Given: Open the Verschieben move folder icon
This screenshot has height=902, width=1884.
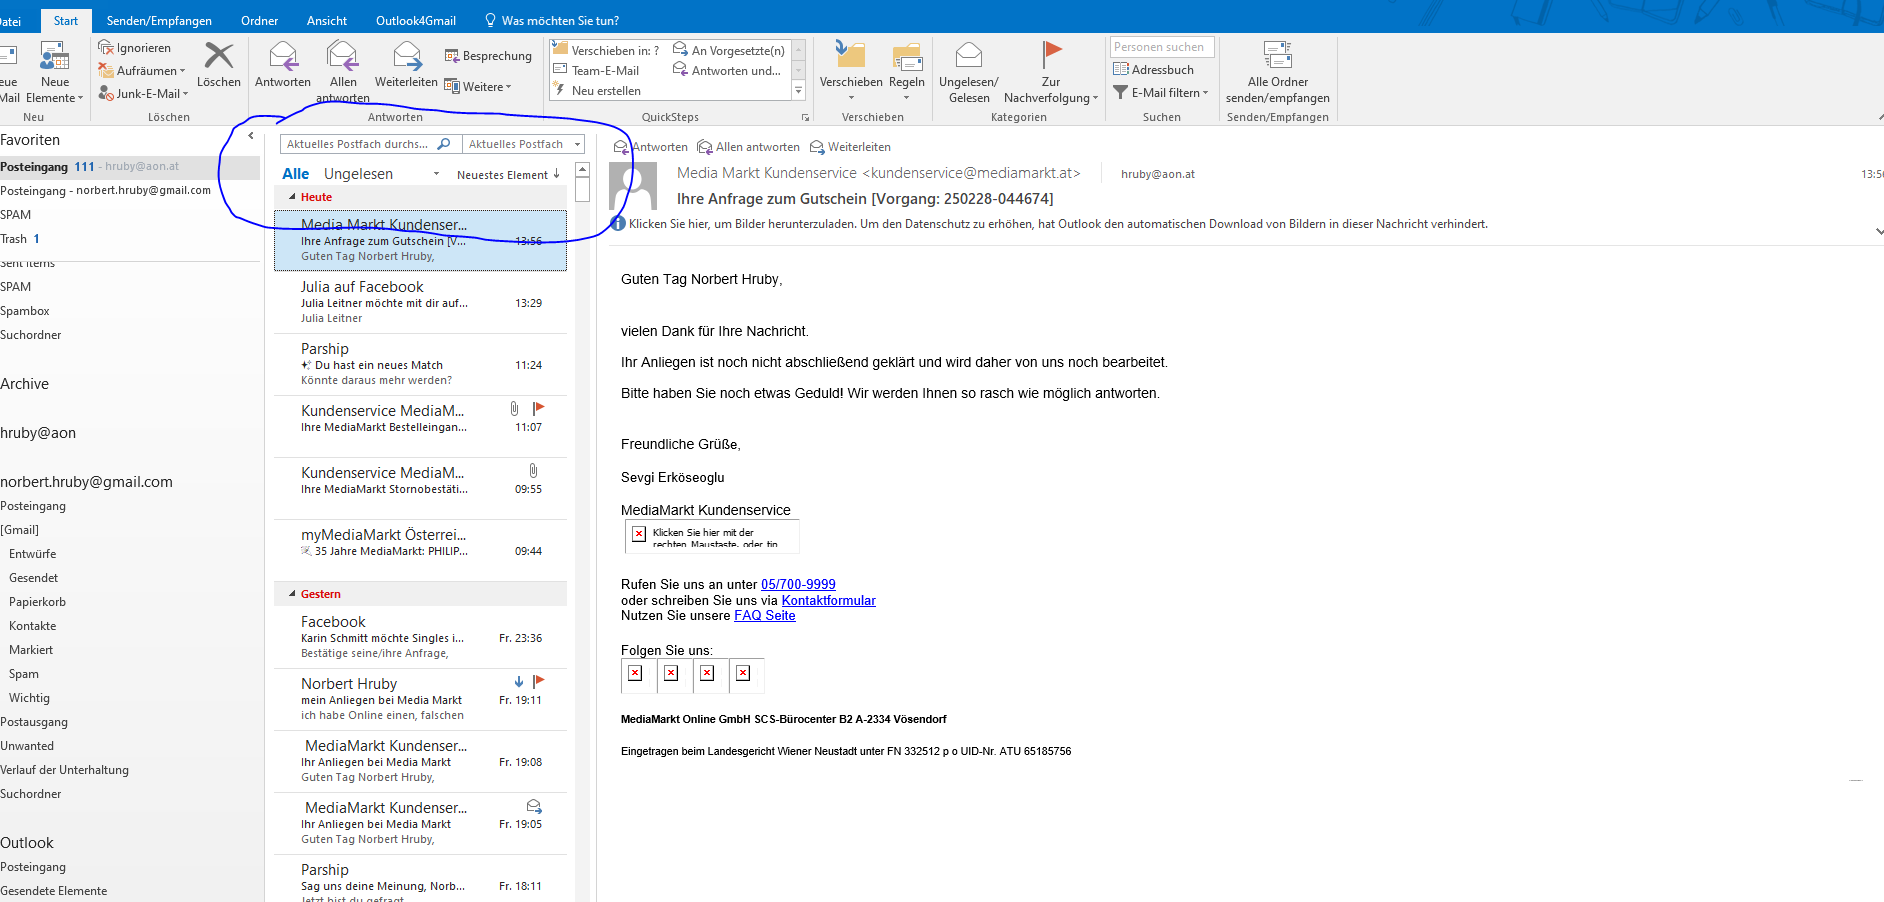Looking at the screenshot, I should (x=850, y=56).
